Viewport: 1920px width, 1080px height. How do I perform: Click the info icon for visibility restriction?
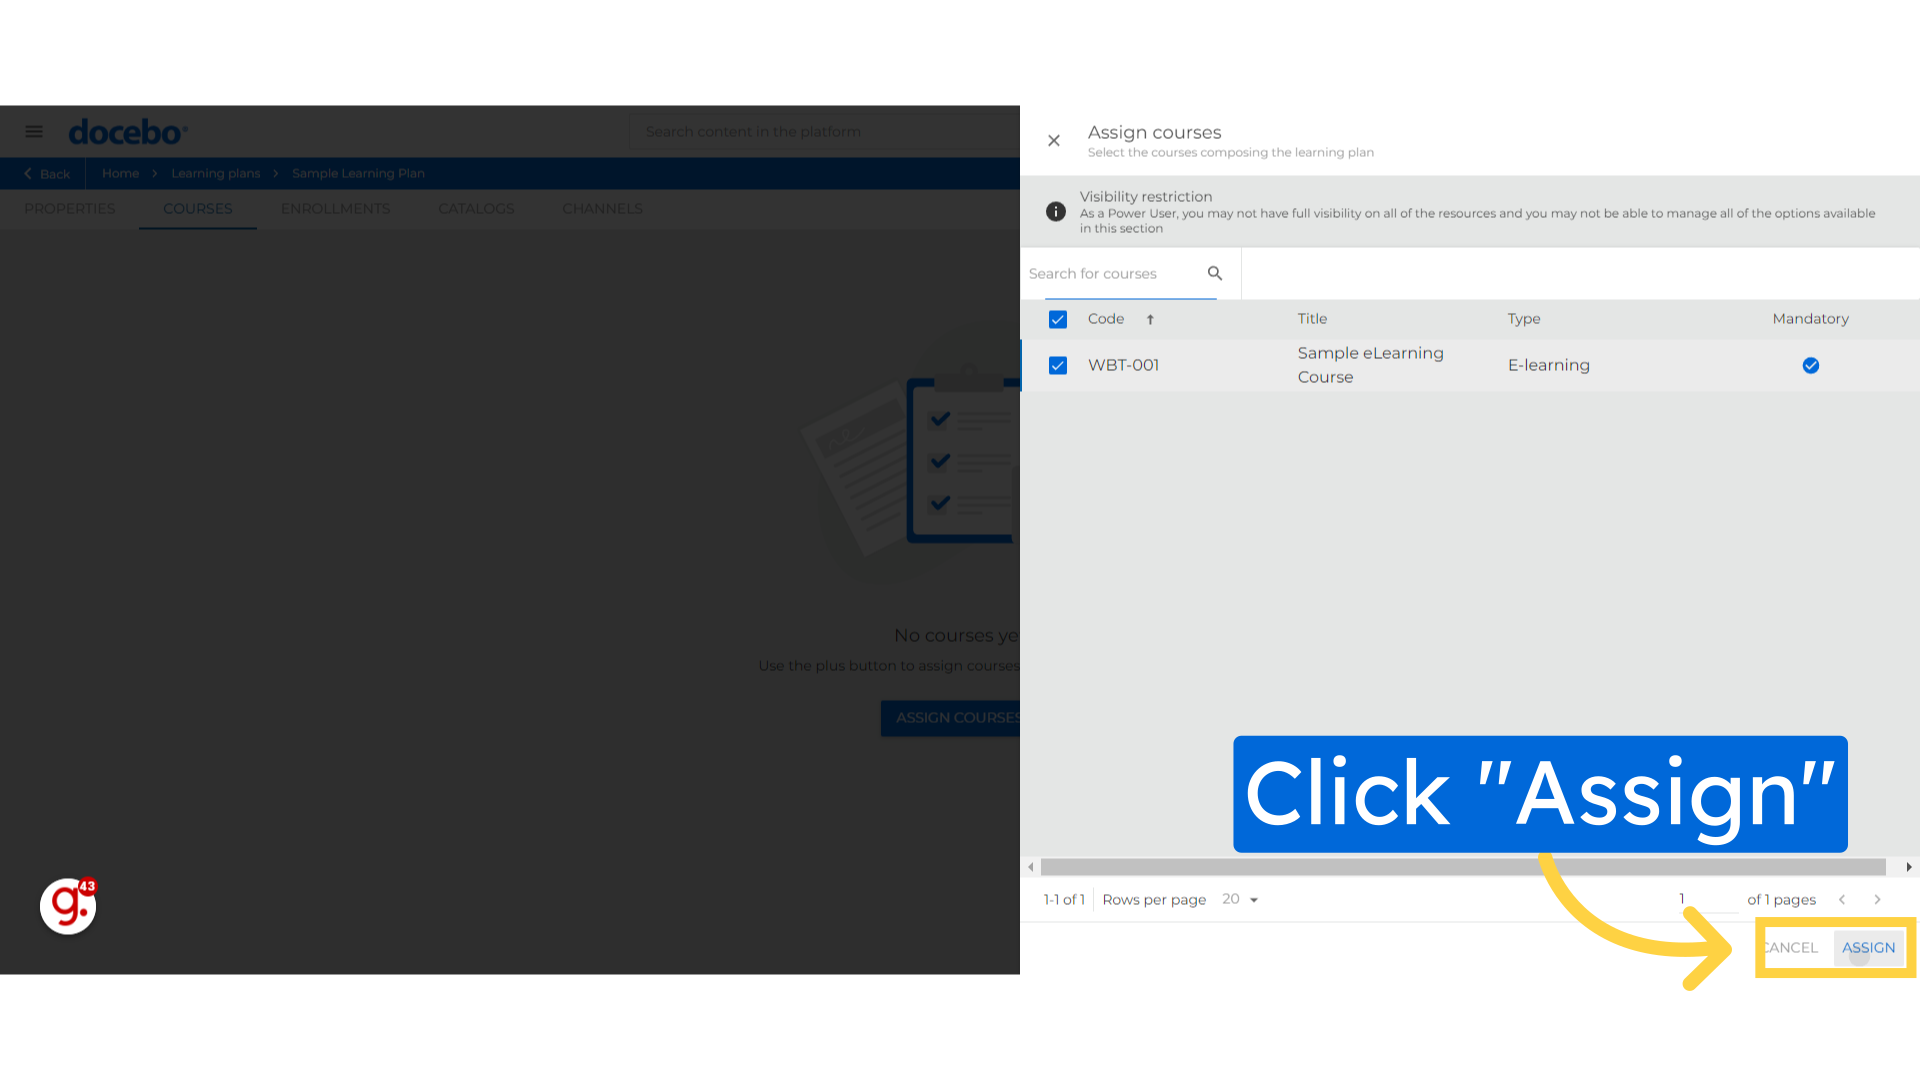pyautogui.click(x=1055, y=211)
